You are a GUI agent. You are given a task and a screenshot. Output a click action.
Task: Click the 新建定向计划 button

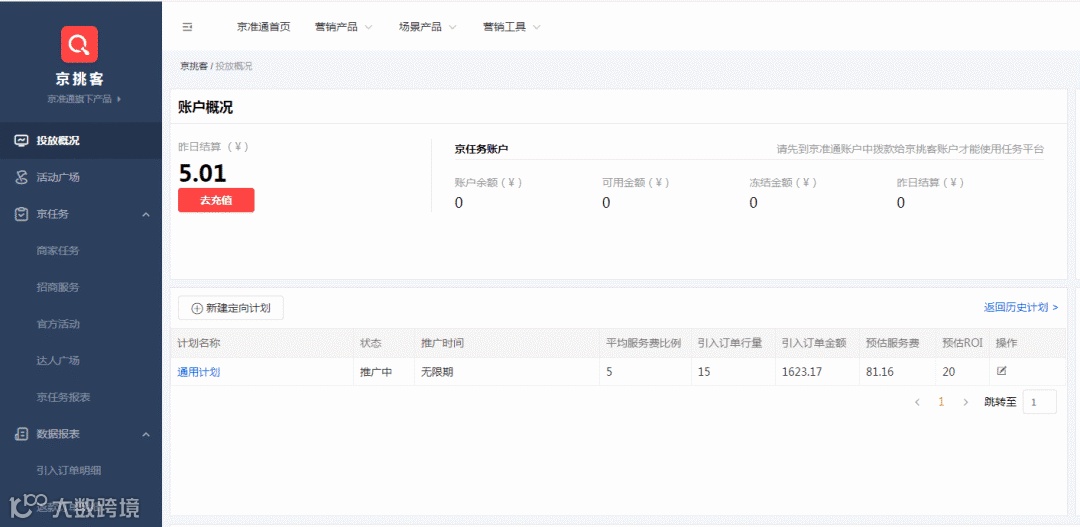click(x=231, y=308)
